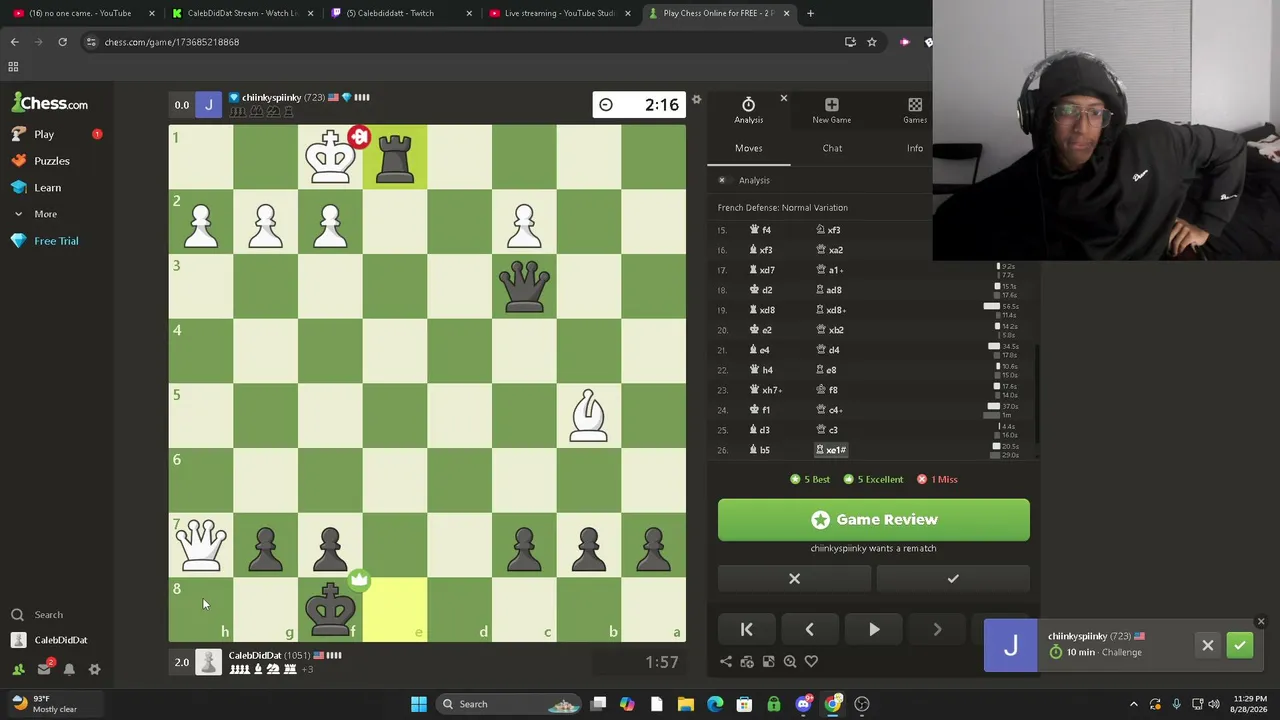Open the Windows Start menu

point(419,704)
